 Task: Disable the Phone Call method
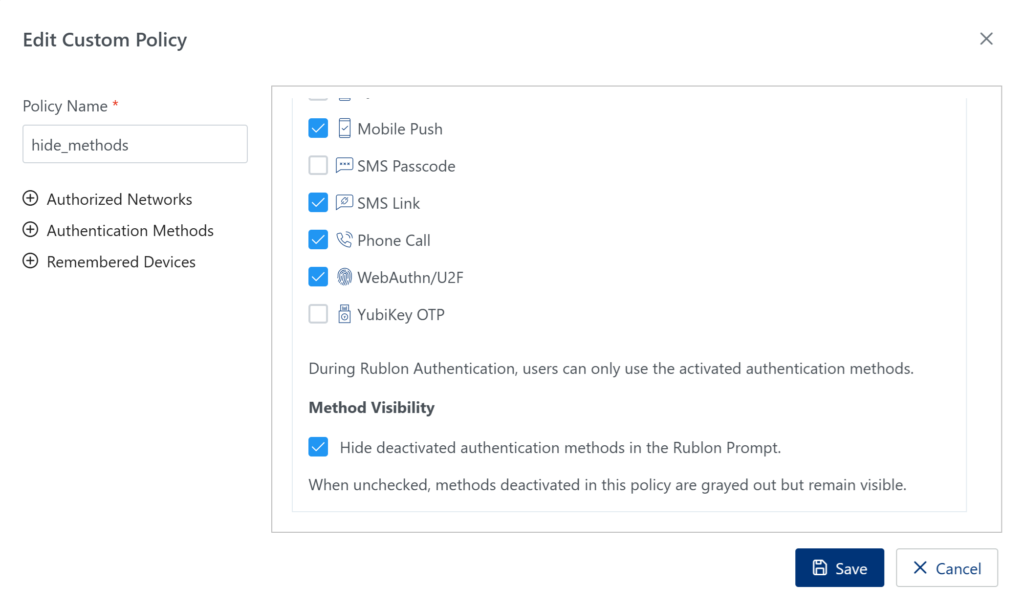(318, 240)
